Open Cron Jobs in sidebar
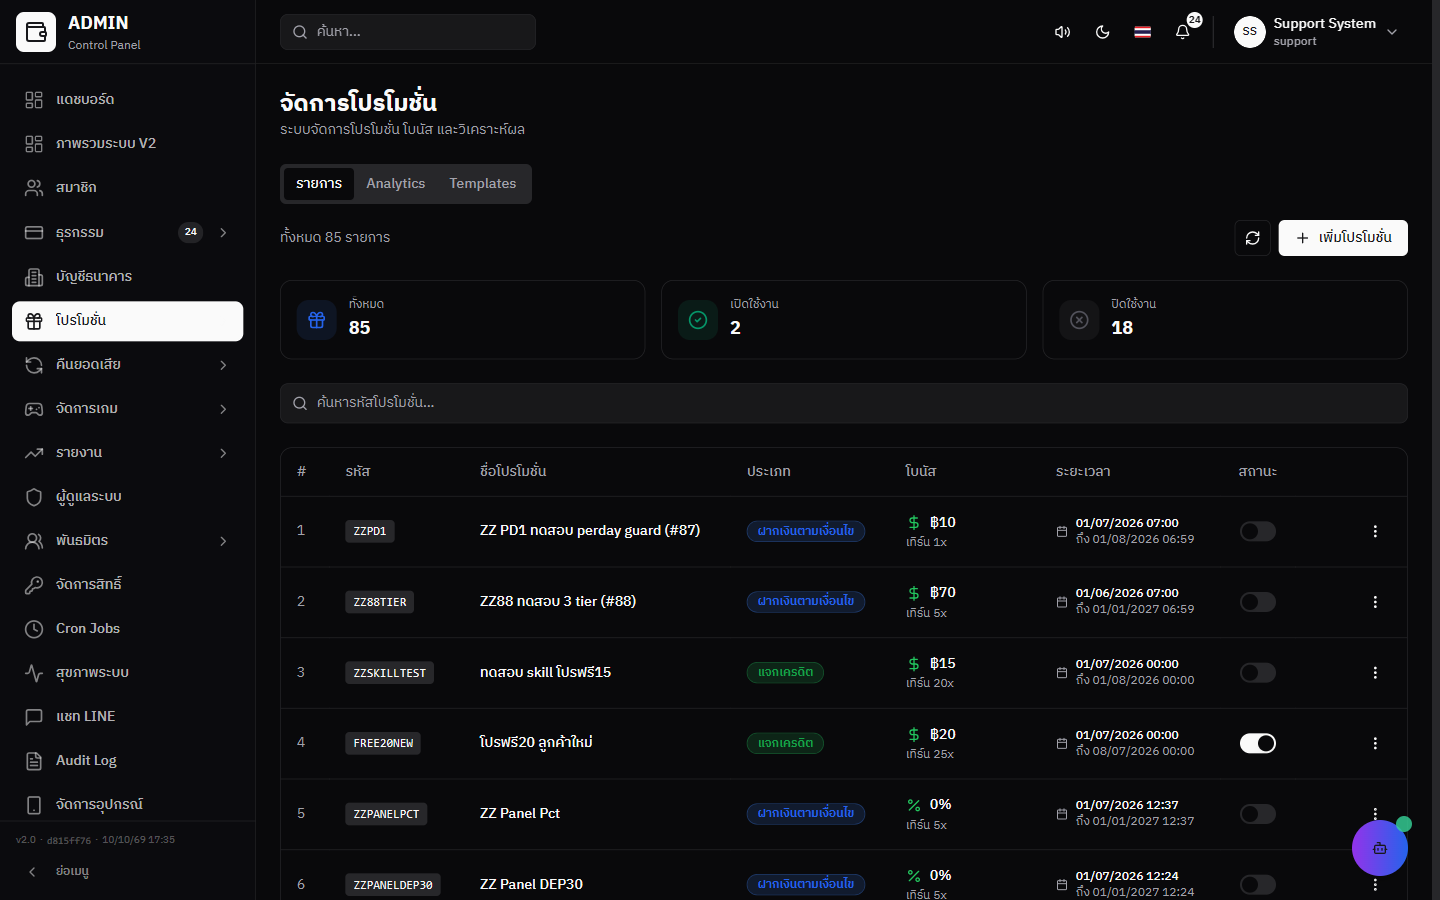The height and width of the screenshot is (900, 1440). (x=128, y=629)
